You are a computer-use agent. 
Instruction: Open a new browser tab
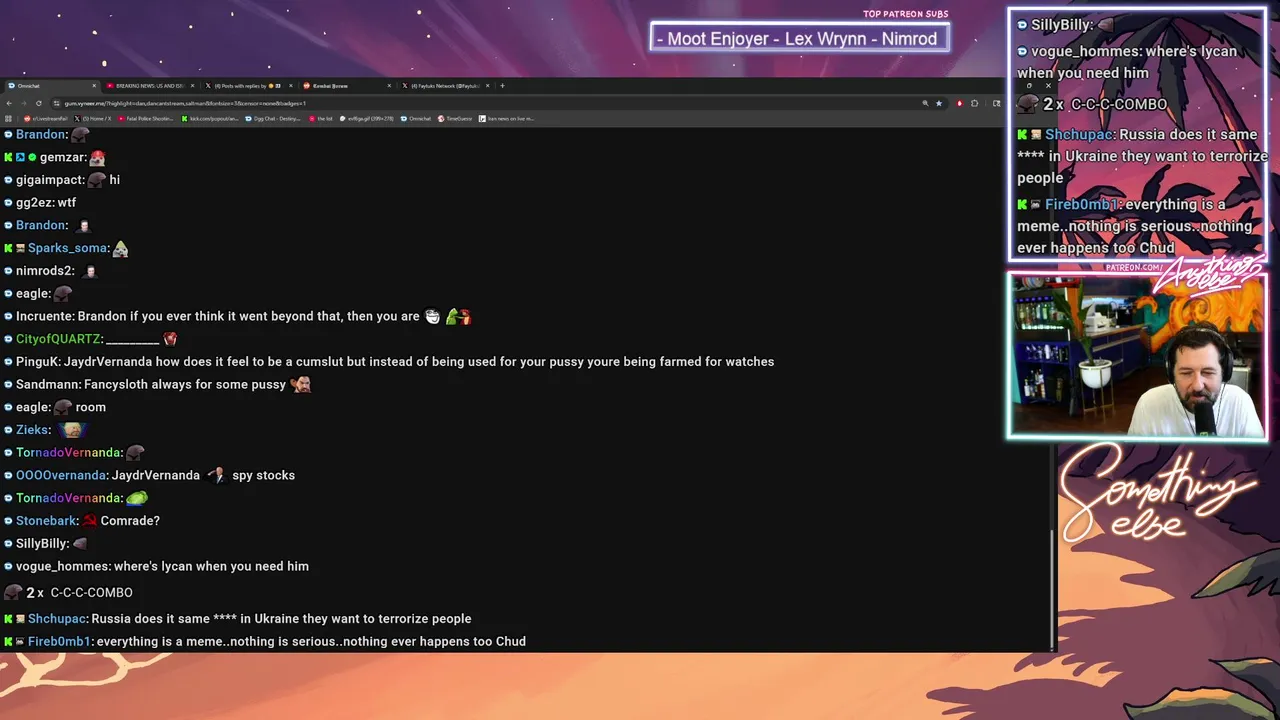[x=503, y=86]
